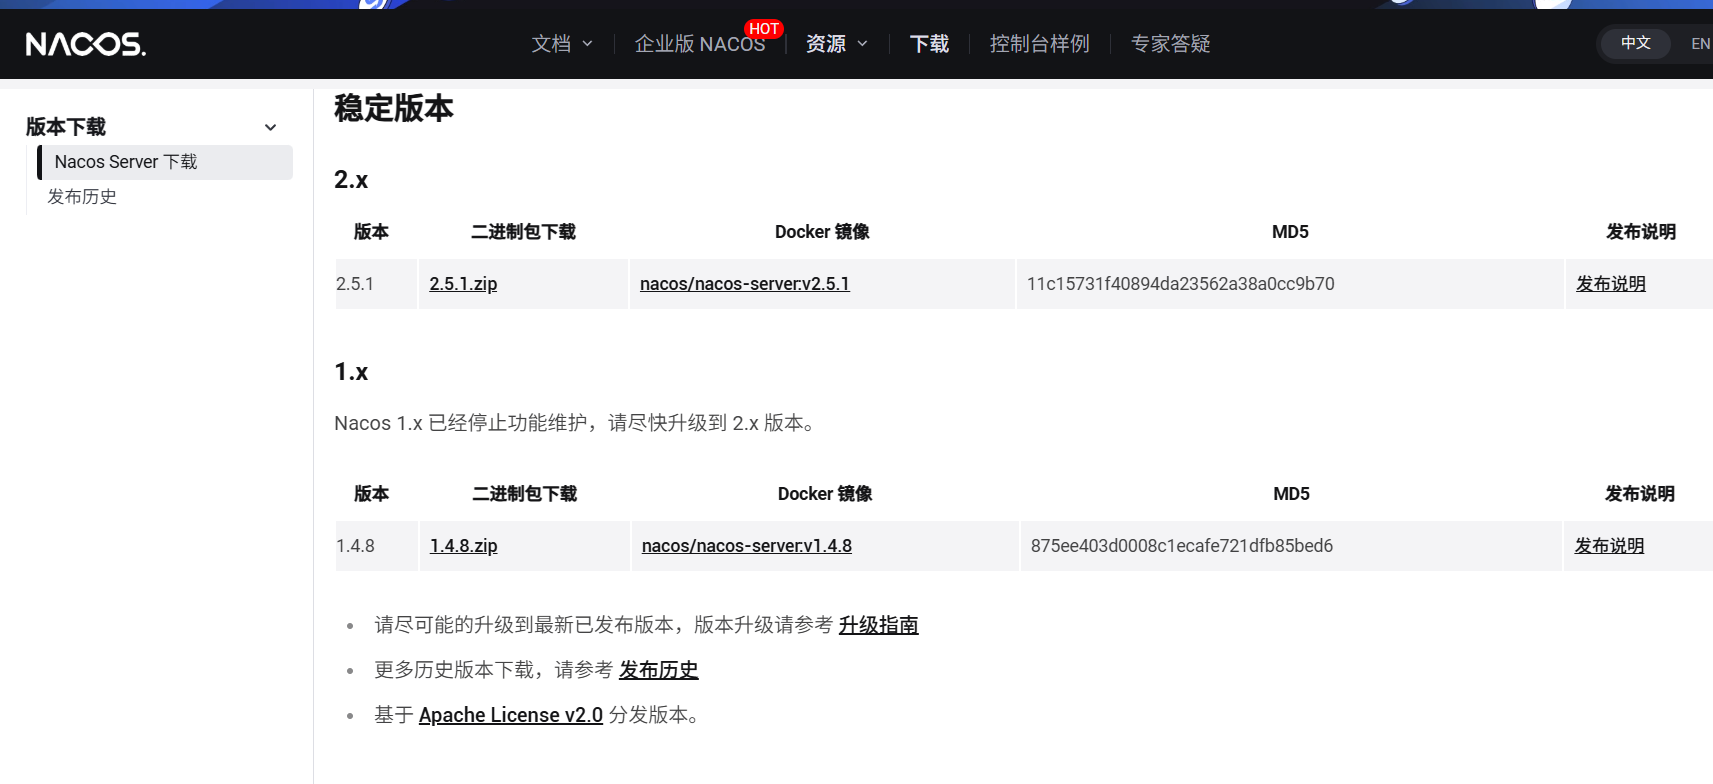This screenshot has width=1713, height=784.
Task: Expand the 资源 dropdown menu
Action: click(x=837, y=44)
